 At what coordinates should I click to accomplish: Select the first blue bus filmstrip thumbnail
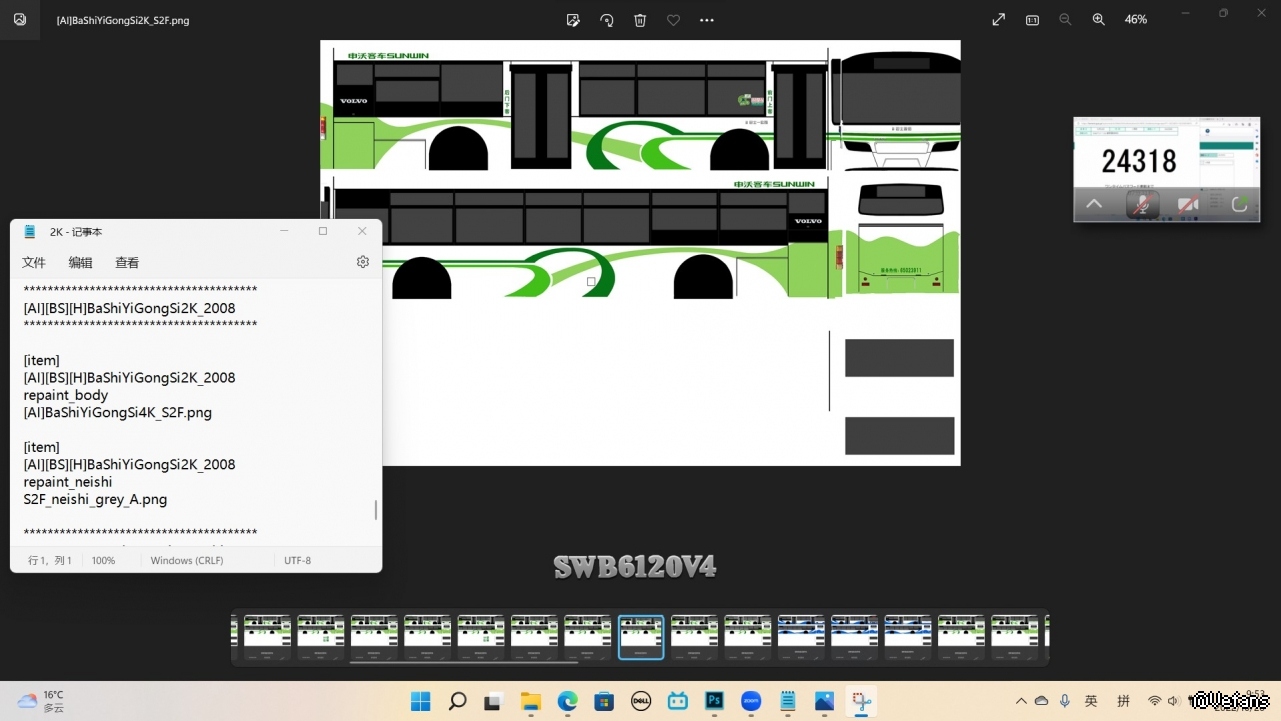pos(801,637)
